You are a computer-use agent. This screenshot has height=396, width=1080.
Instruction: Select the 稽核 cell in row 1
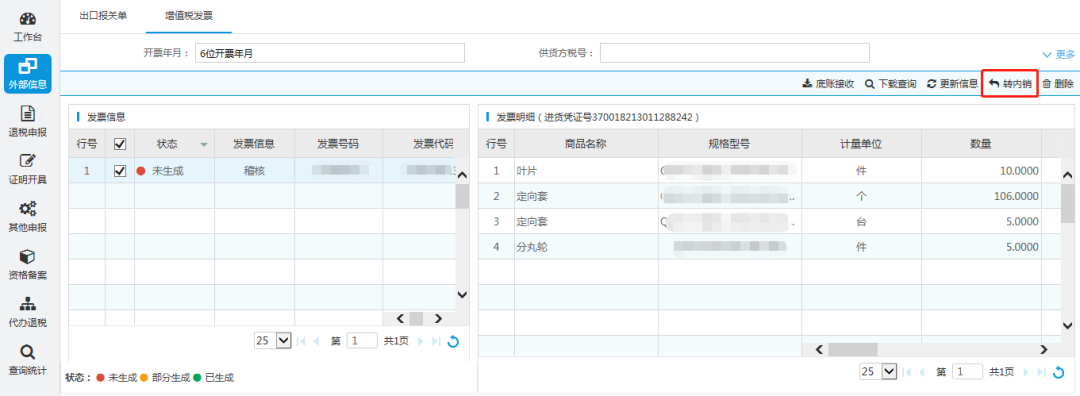[254, 171]
